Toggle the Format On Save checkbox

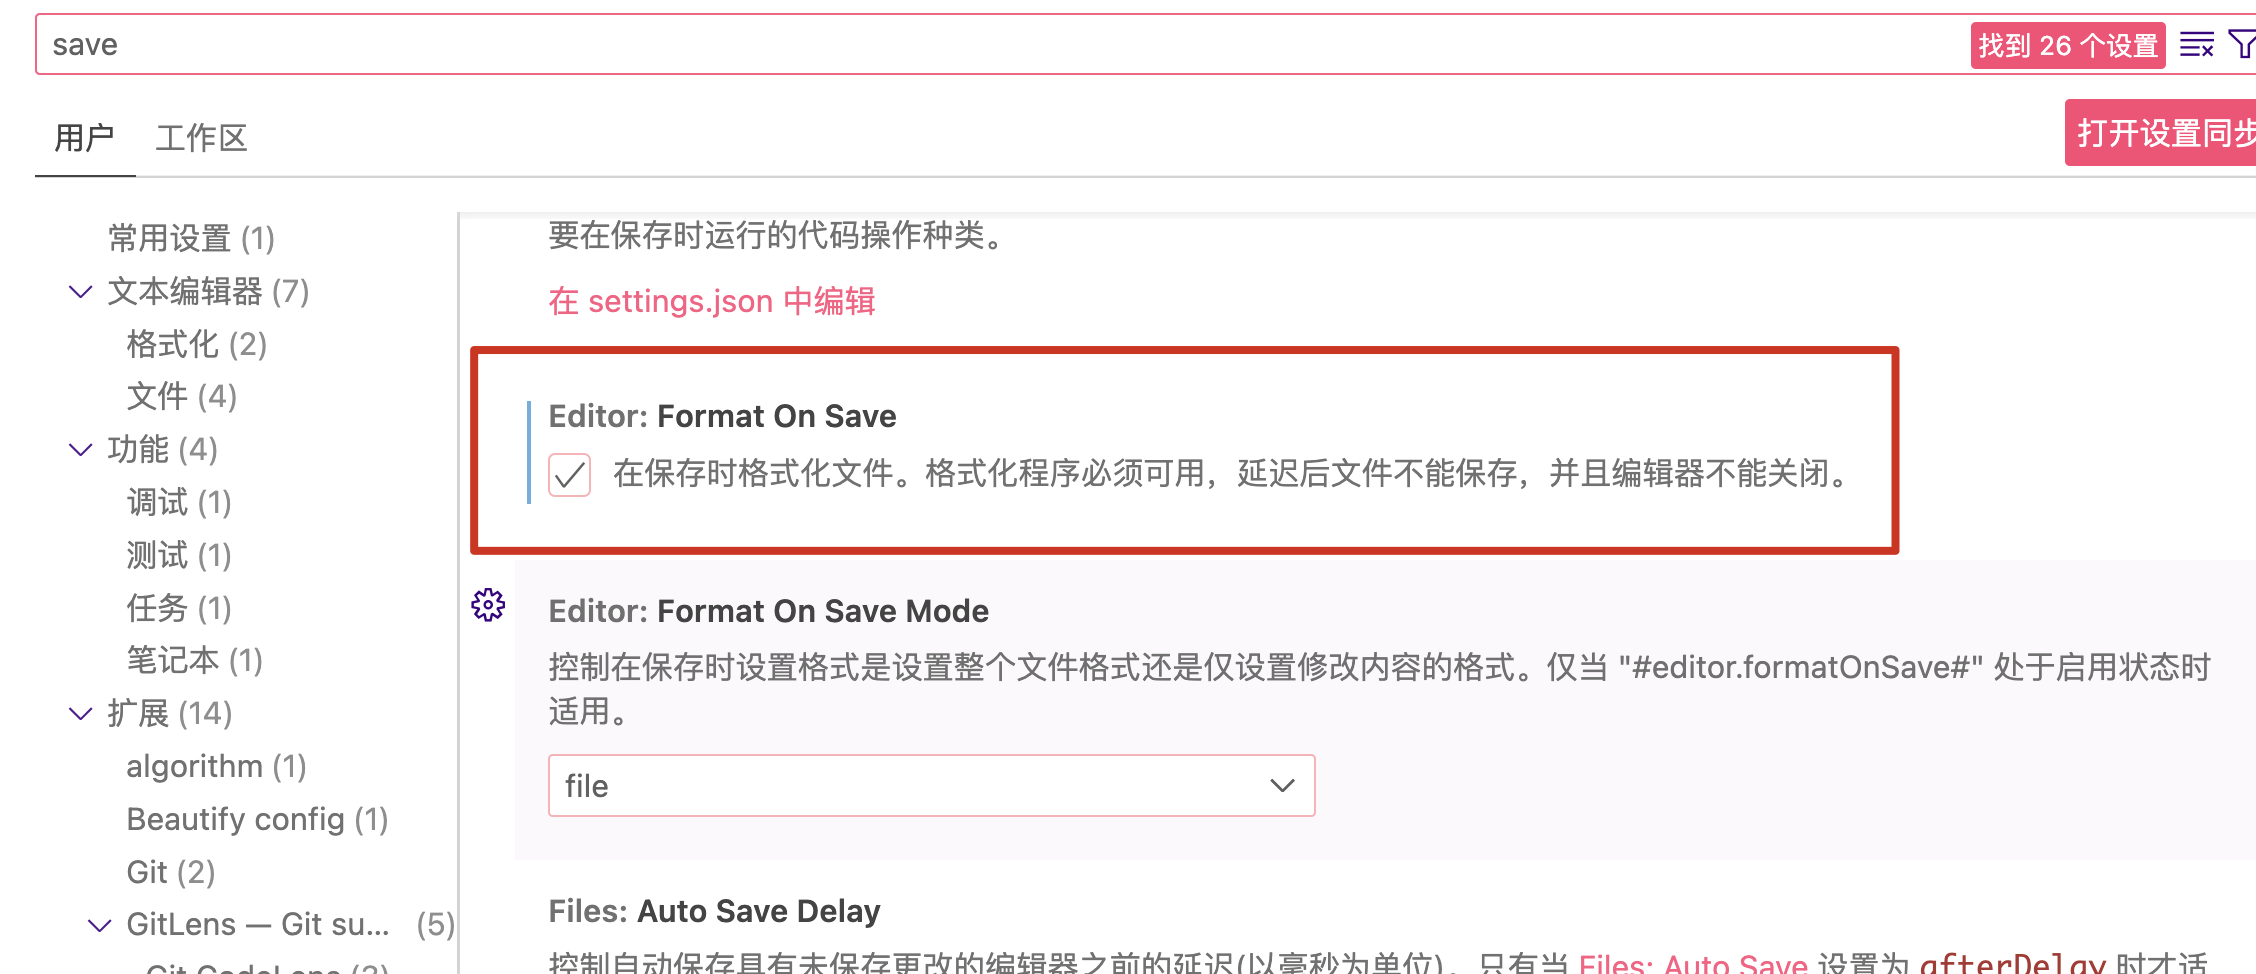[570, 474]
